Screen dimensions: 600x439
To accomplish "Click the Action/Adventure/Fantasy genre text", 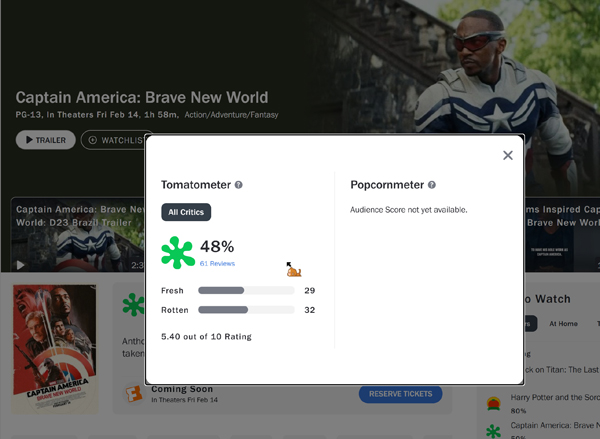I will click(232, 115).
